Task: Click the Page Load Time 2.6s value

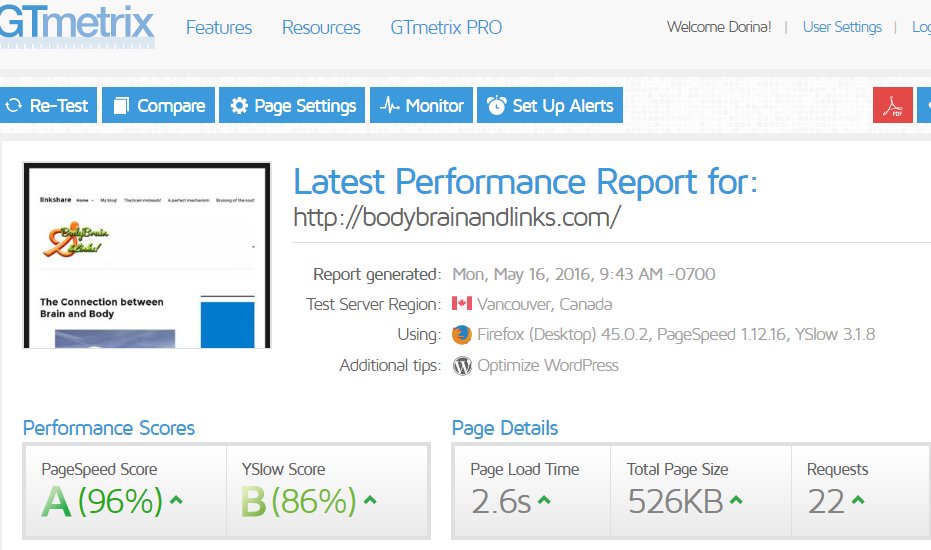Action: coord(501,501)
